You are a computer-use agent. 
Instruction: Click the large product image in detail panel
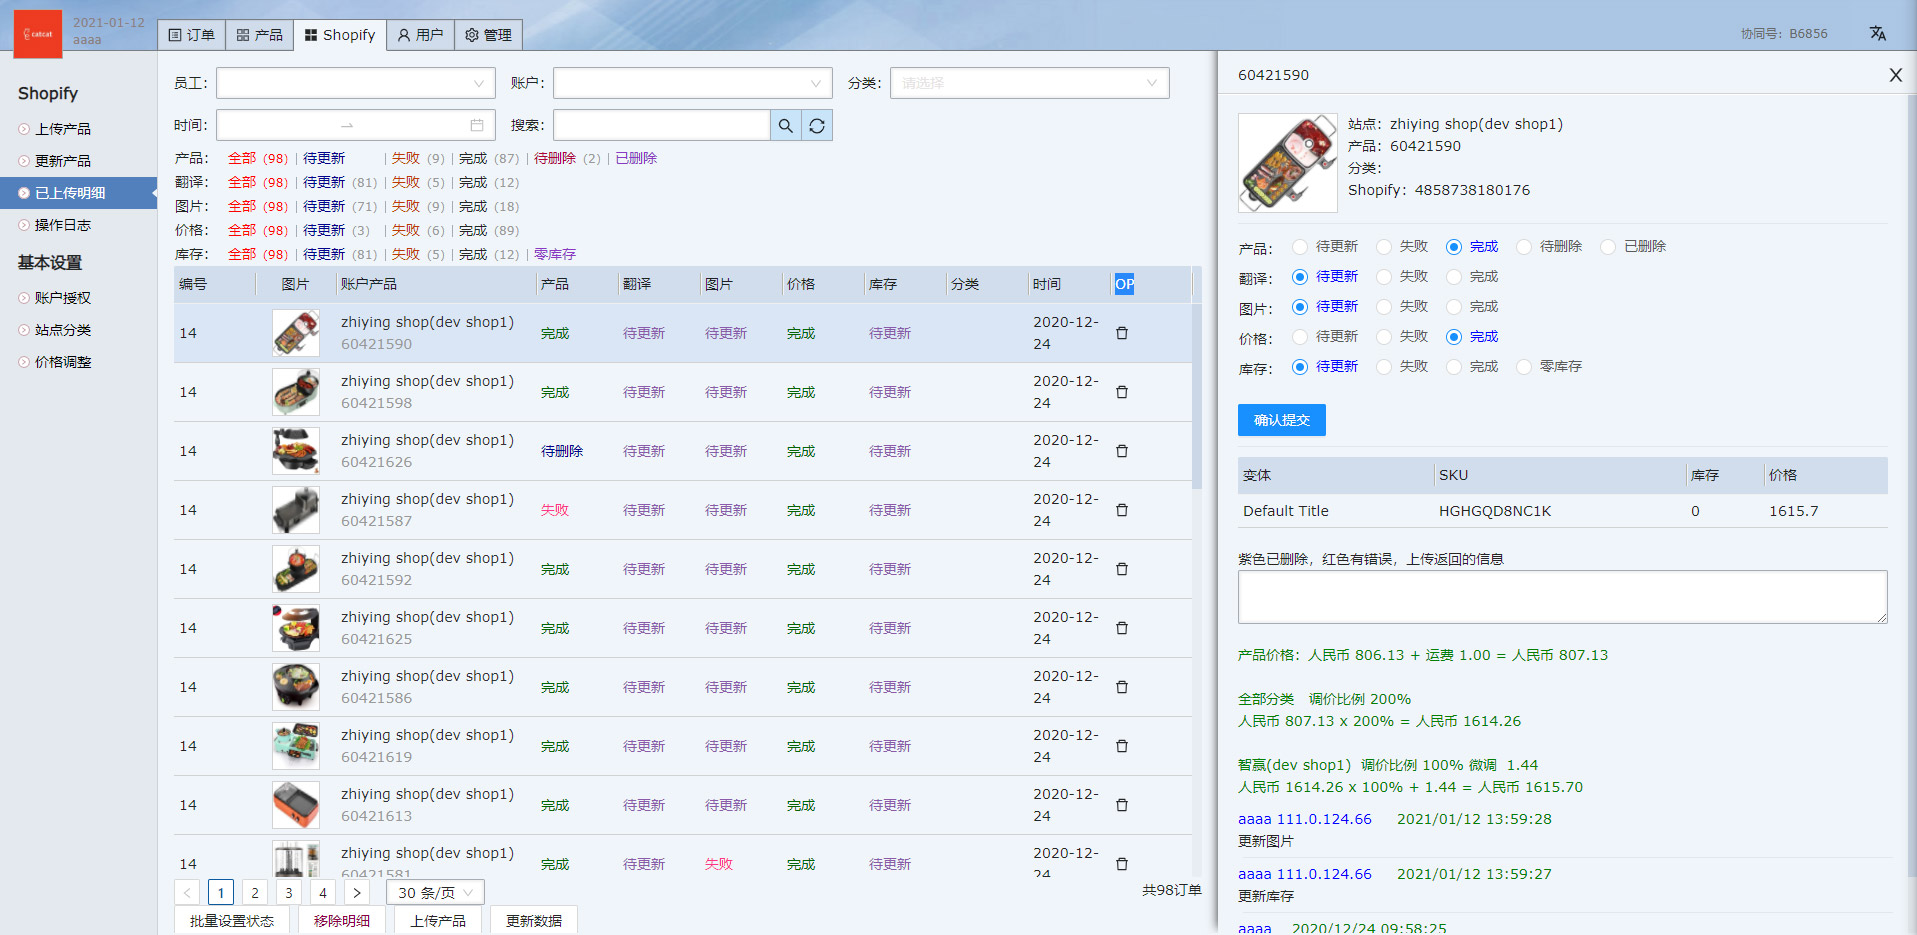click(1288, 163)
